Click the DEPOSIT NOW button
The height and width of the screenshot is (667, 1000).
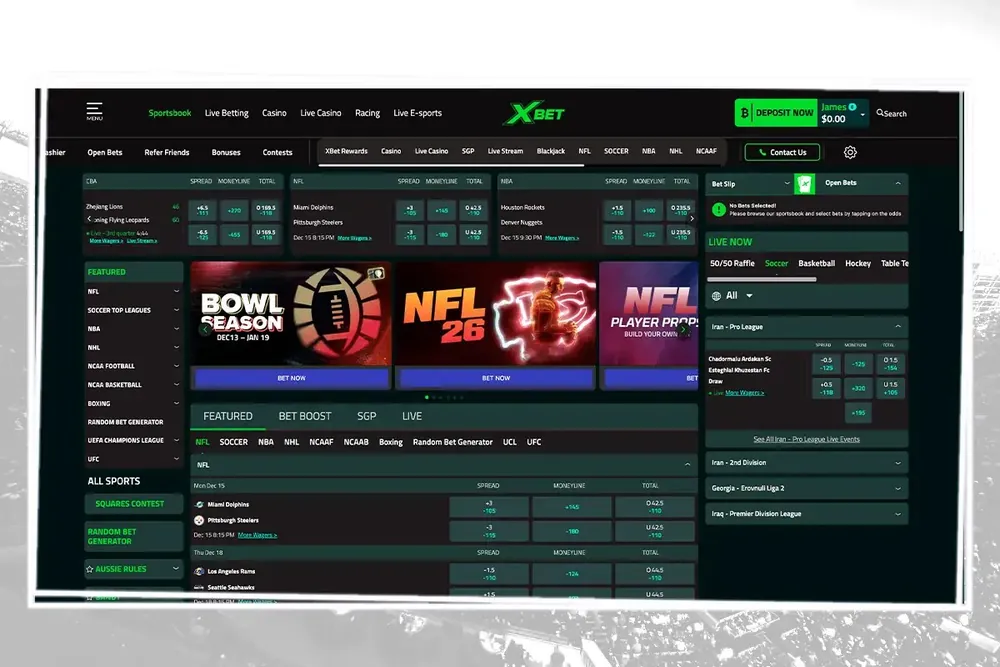point(776,113)
